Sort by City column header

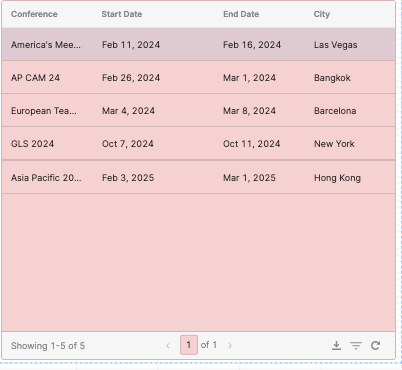pyautogui.click(x=322, y=14)
